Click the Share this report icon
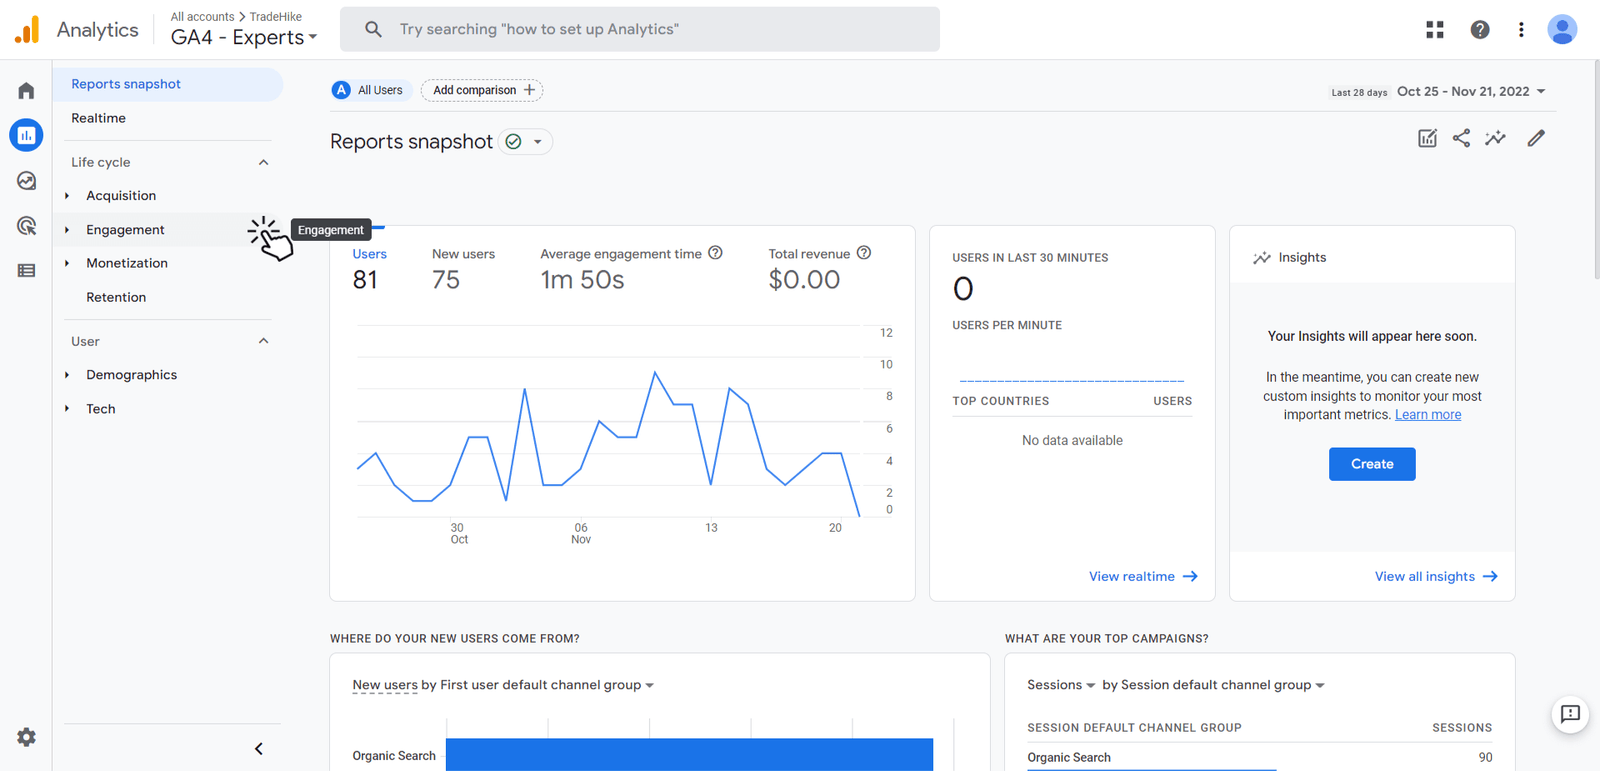1600x771 pixels. point(1461,138)
